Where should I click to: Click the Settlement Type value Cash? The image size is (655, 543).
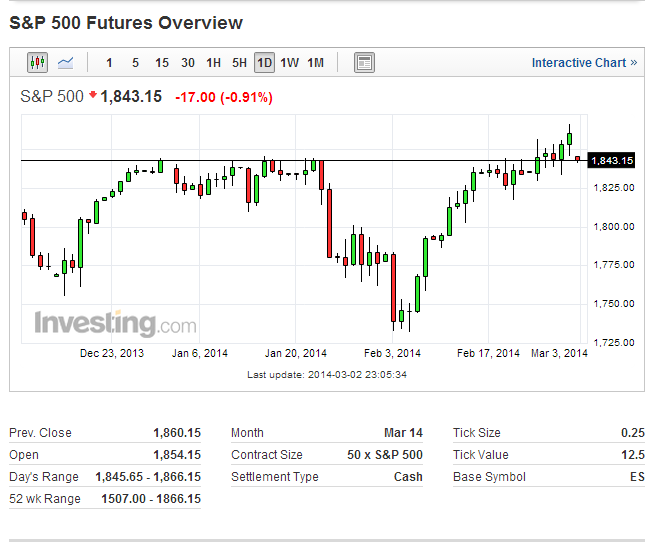click(408, 477)
